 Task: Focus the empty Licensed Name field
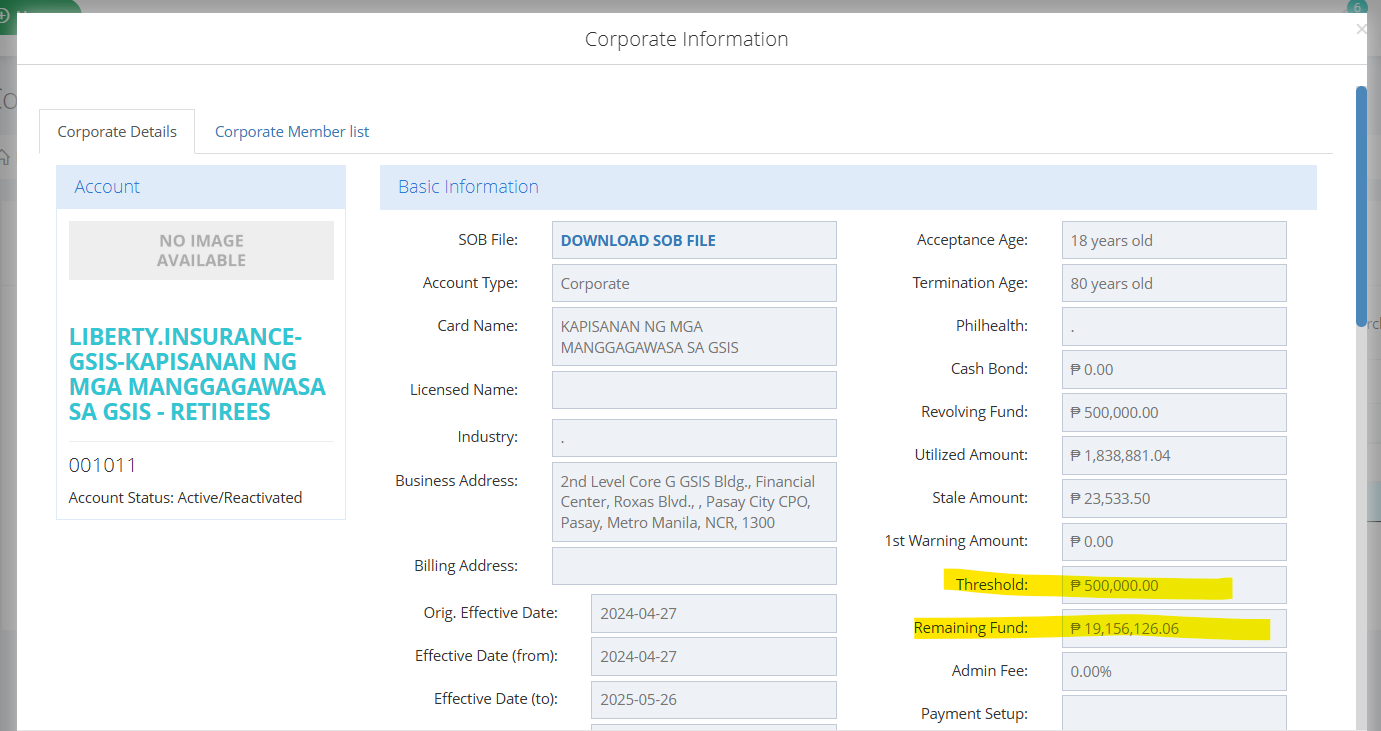pyautogui.click(x=694, y=390)
